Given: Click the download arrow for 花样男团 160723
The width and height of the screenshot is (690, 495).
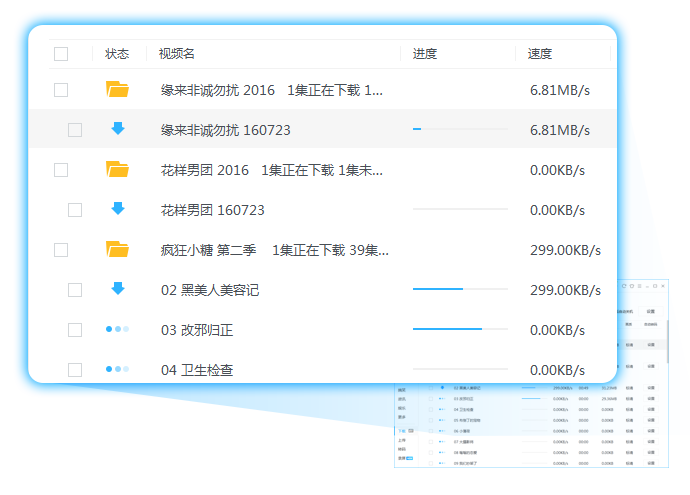Looking at the screenshot, I should click(x=117, y=209).
